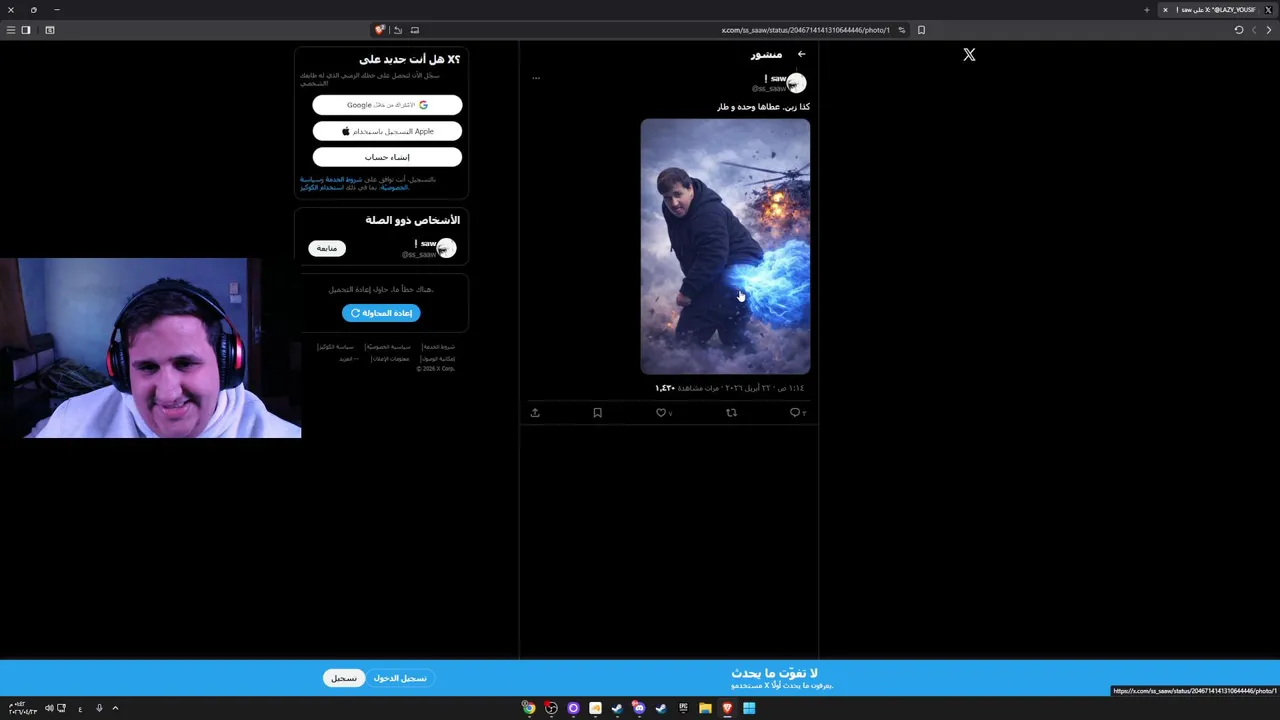Open the clock and date in system tray

click(22, 708)
